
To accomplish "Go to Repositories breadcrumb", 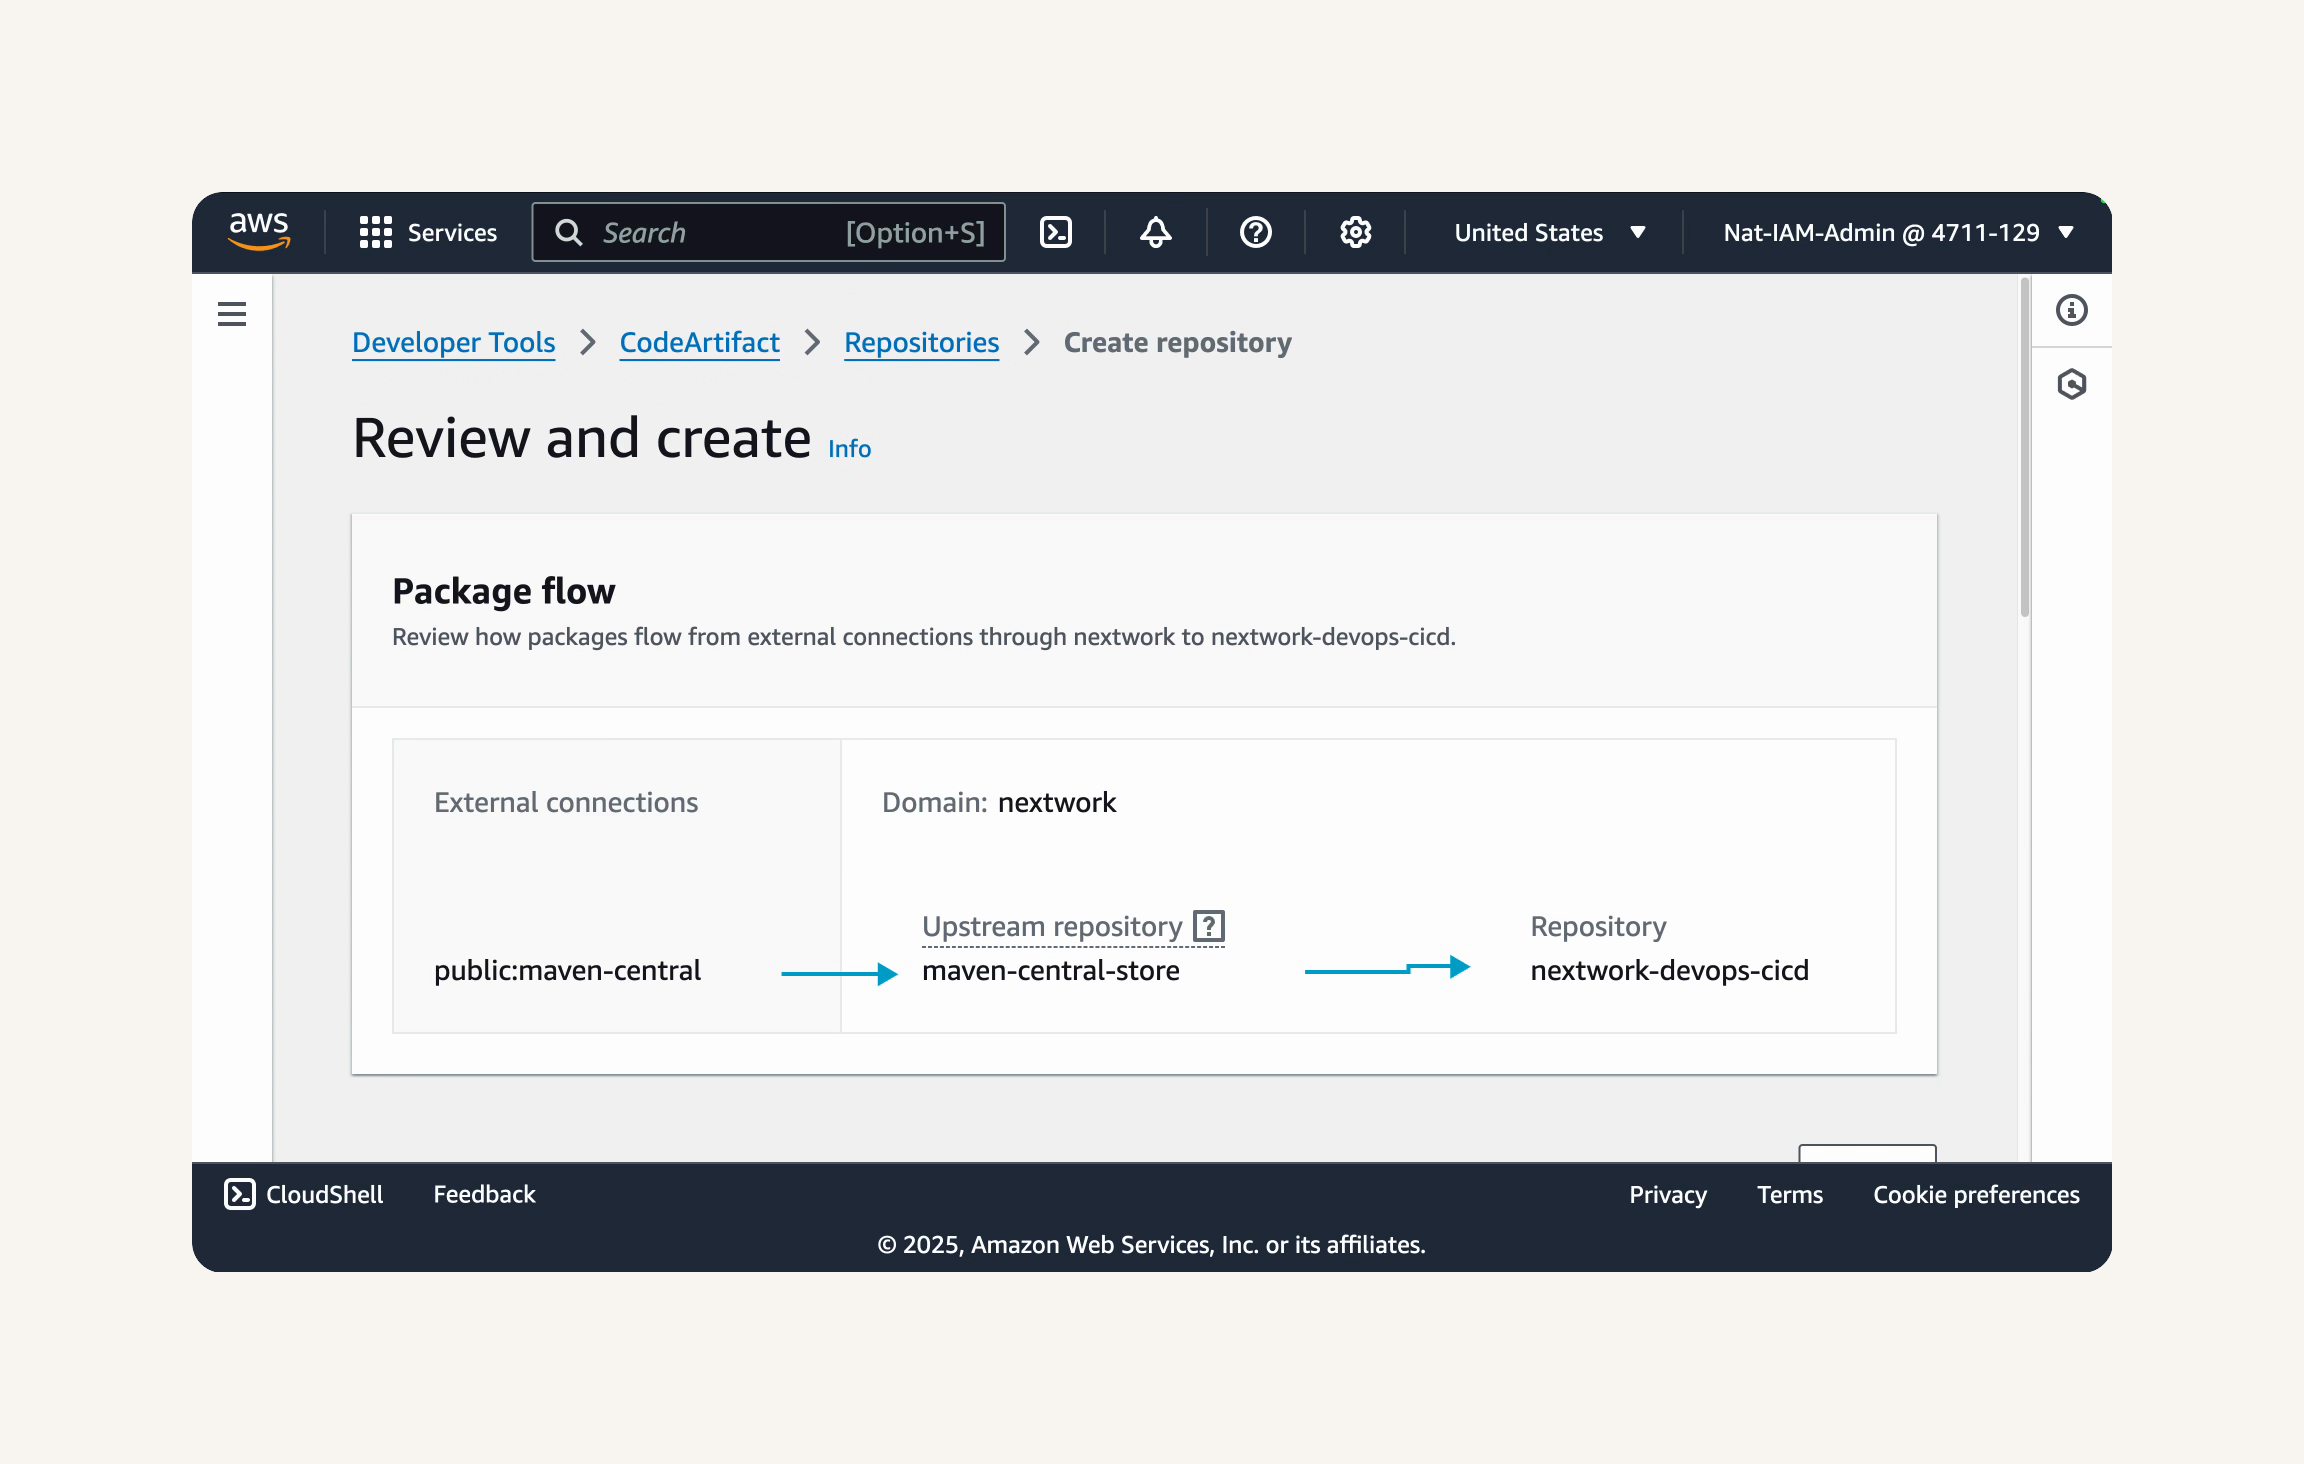I will tap(922, 342).
